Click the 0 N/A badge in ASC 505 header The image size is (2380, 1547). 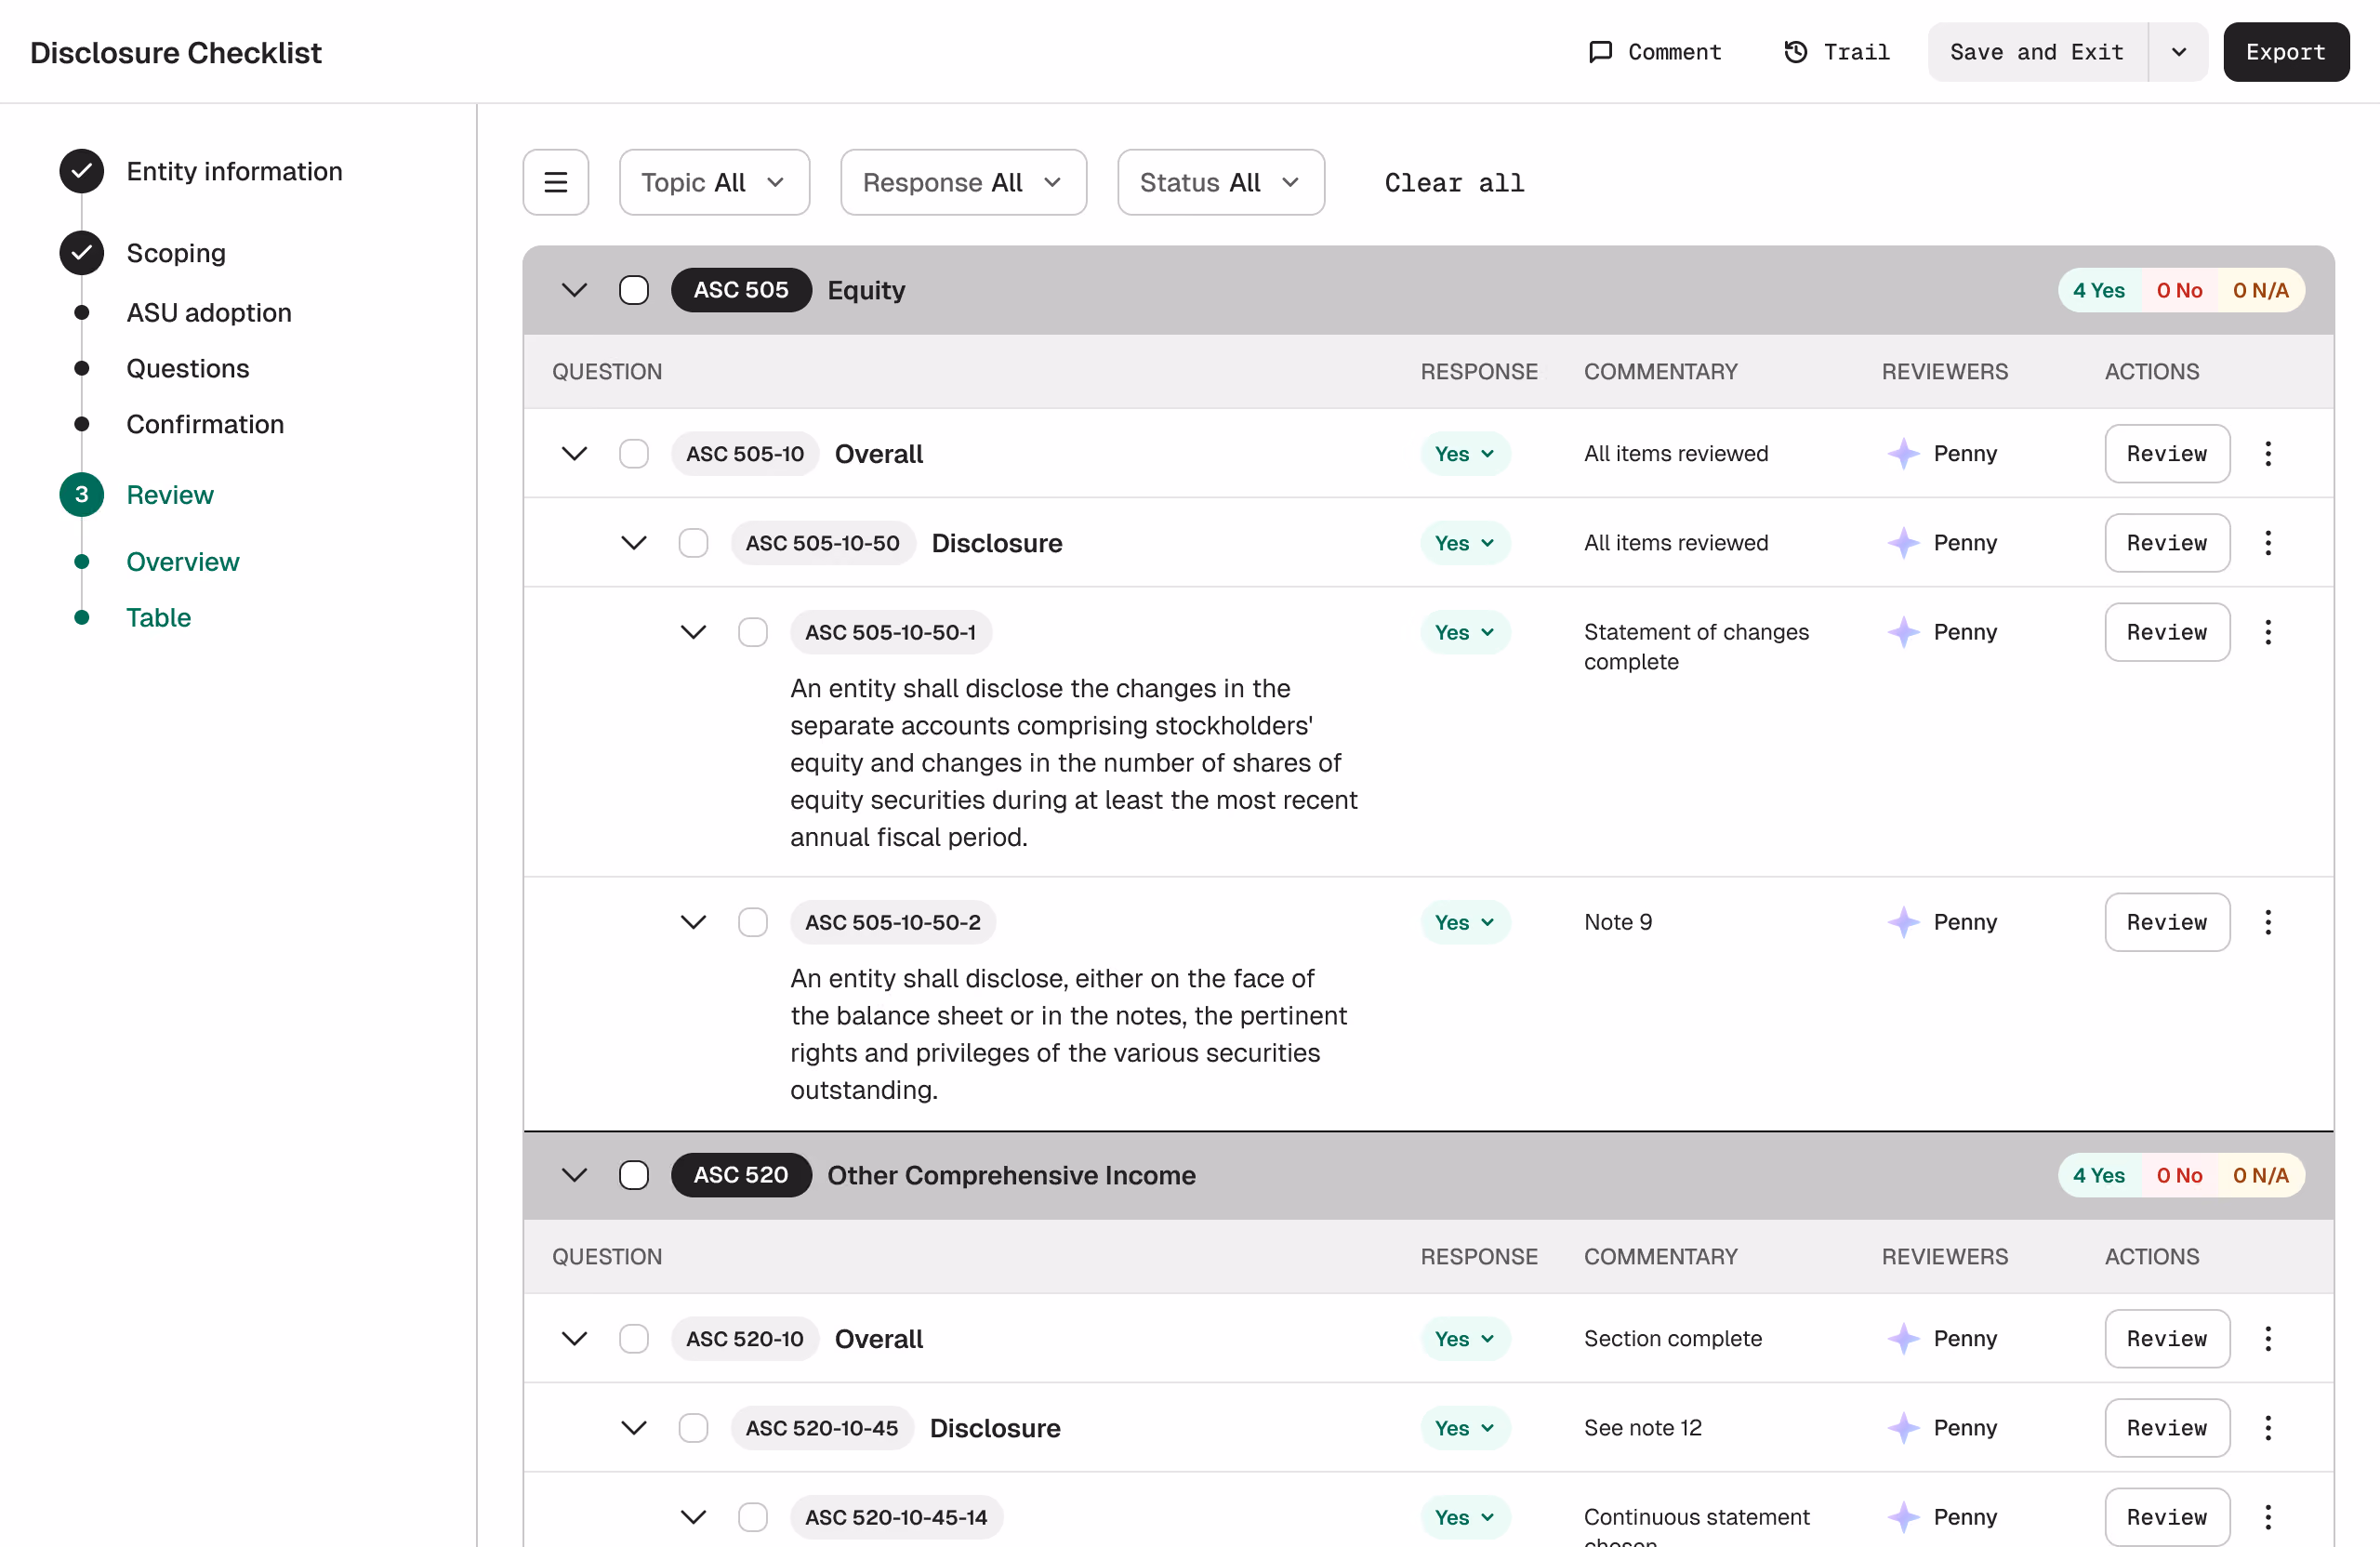pyautogui.click(x=2261, y=290)
